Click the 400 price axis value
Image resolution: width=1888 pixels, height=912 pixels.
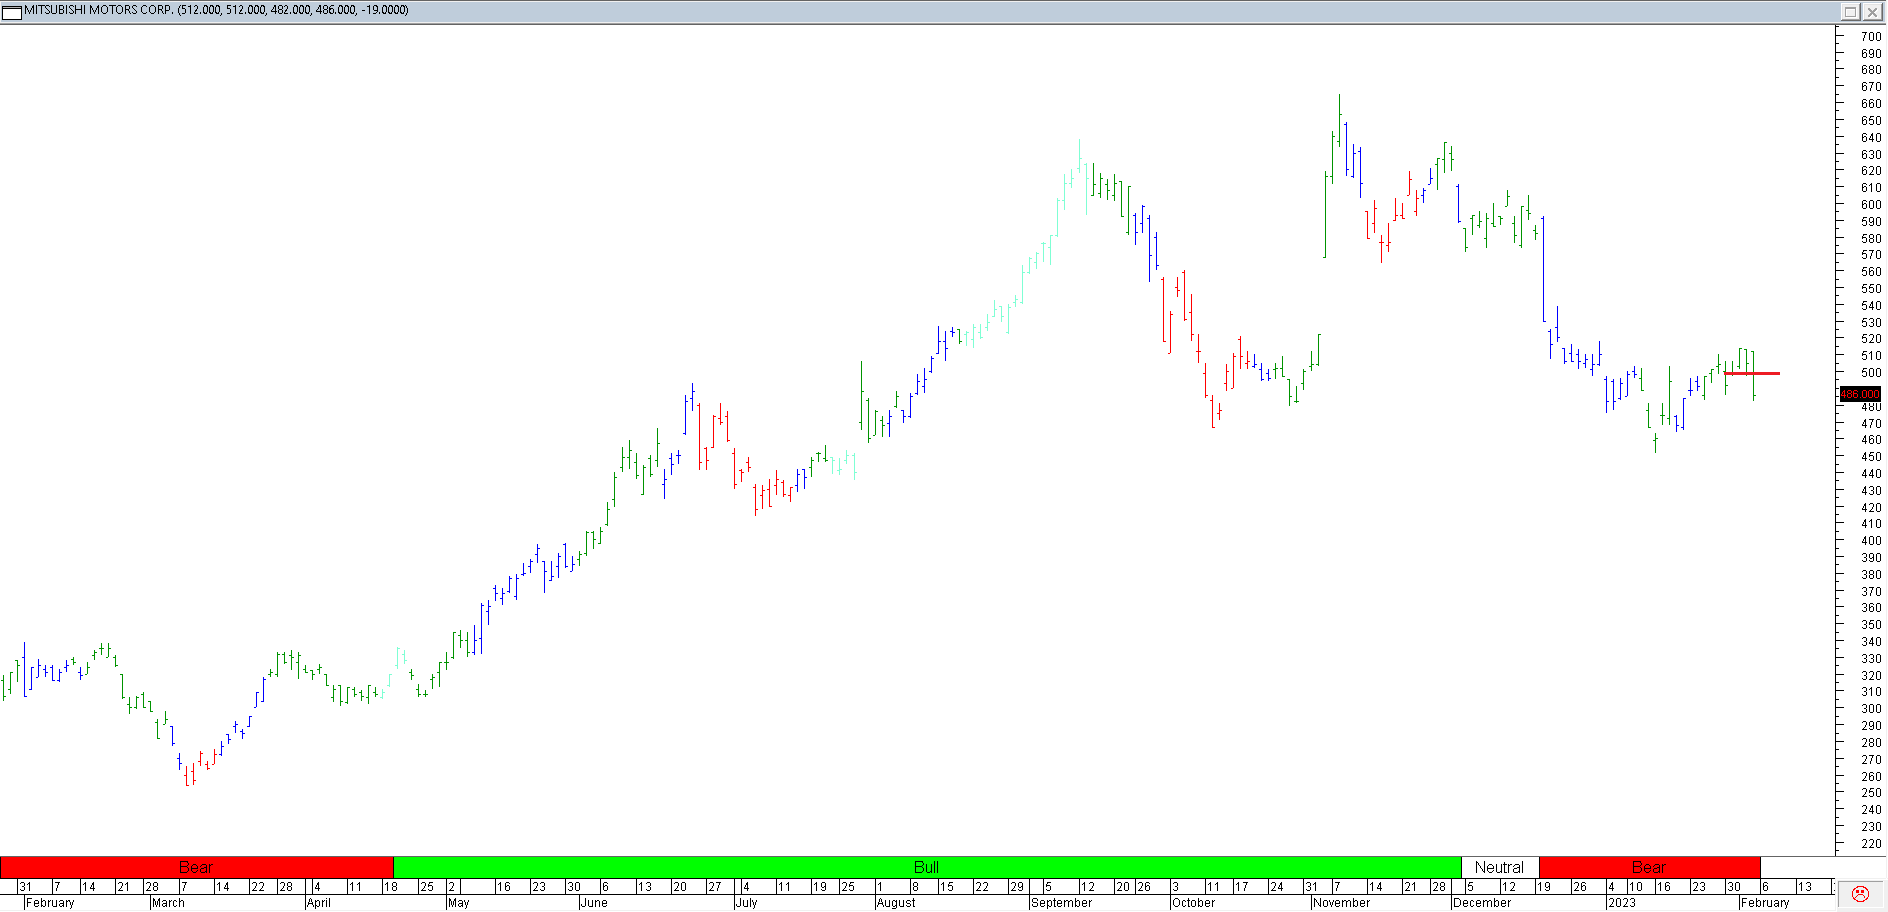tap(1870, 541)
